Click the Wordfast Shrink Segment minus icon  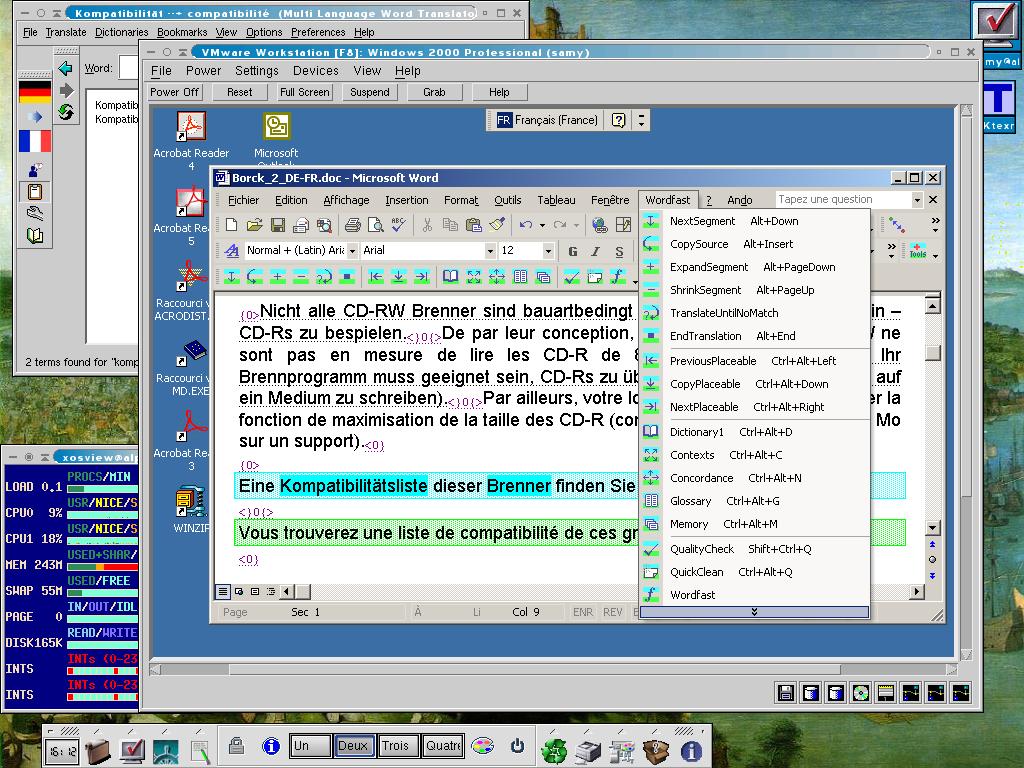(300, 277)
